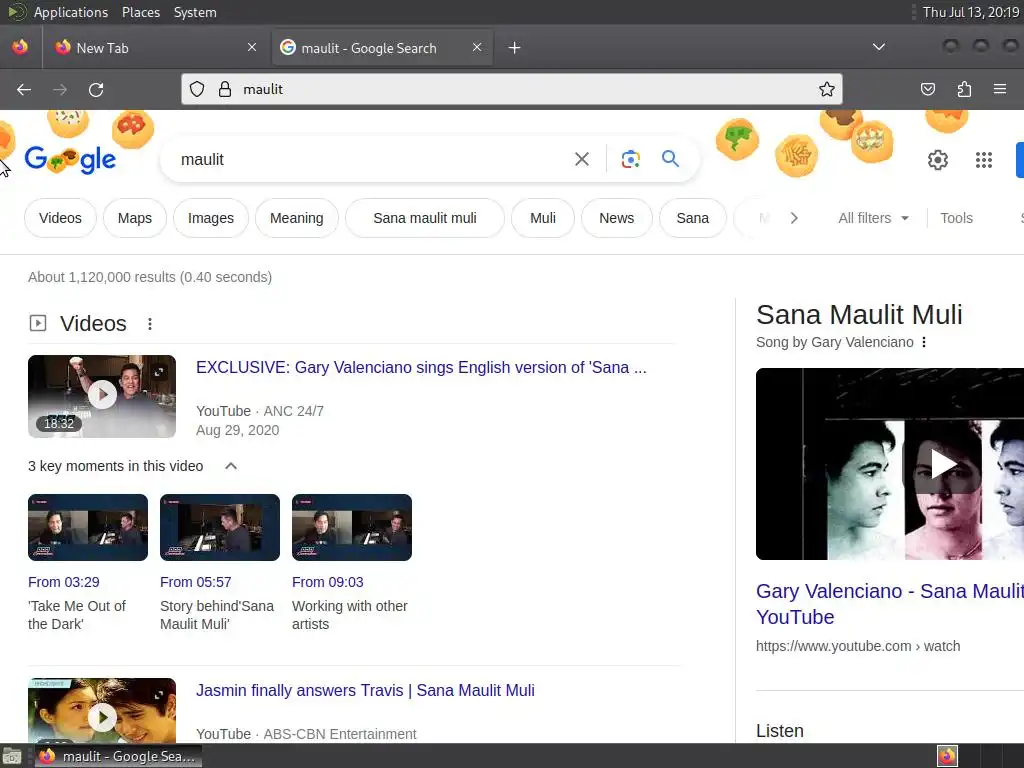Close the New Tab tab
Viewport: 1024px width, 768px height.
[252, 47]
